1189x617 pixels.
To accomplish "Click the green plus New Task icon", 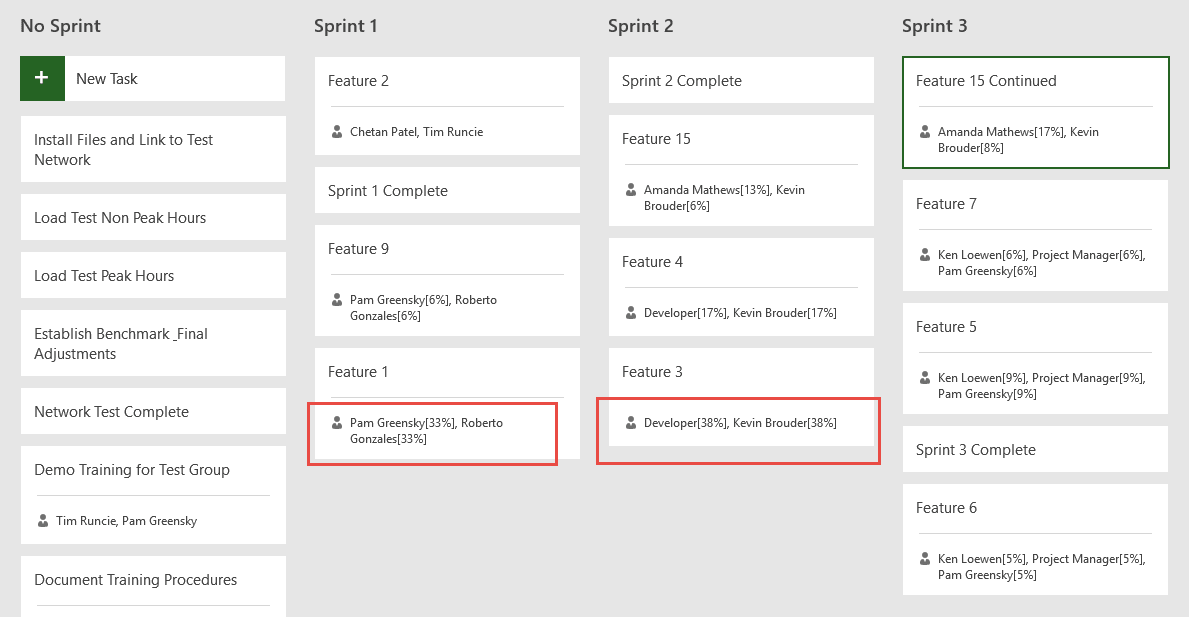I will [x=42, y=78].
